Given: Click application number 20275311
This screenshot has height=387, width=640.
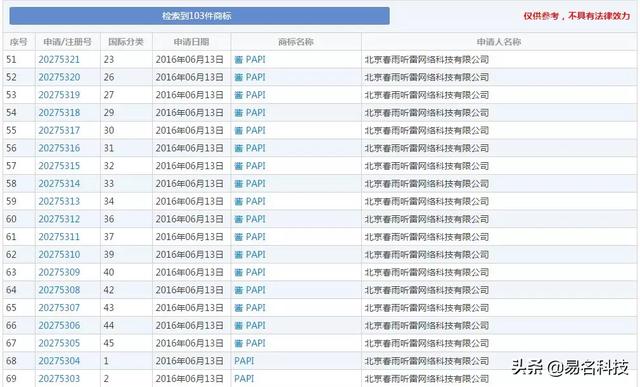Looking at the screenshot, I should [x=59, y=237].
